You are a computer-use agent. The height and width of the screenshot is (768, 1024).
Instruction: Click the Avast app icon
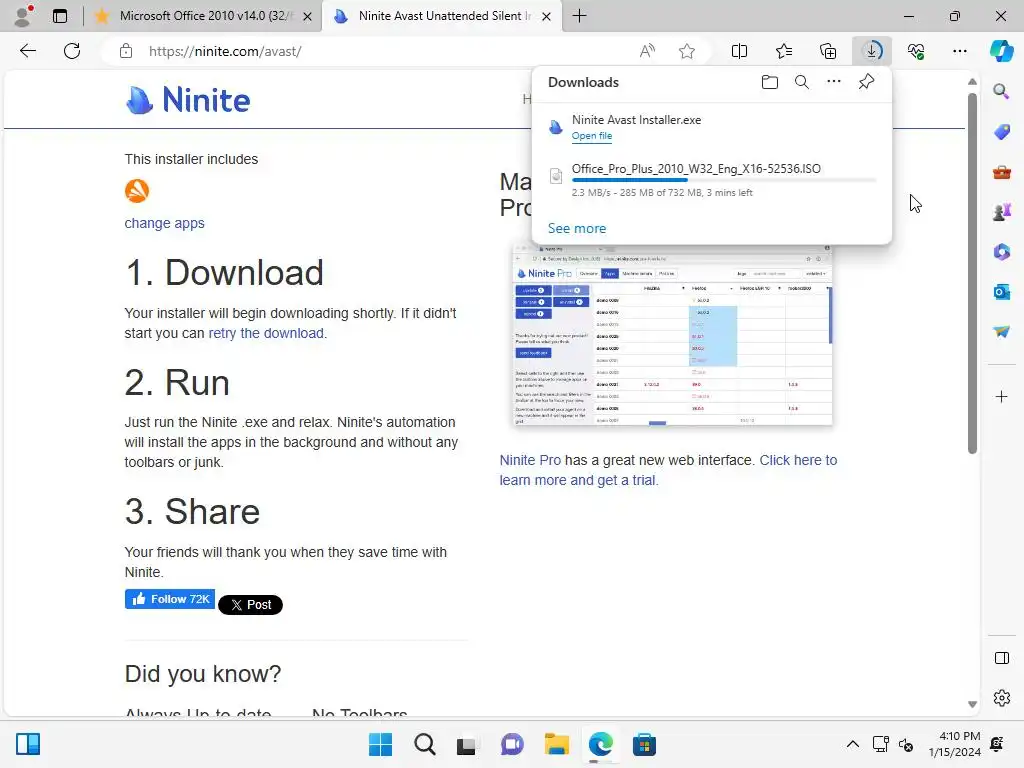[136, 191]
